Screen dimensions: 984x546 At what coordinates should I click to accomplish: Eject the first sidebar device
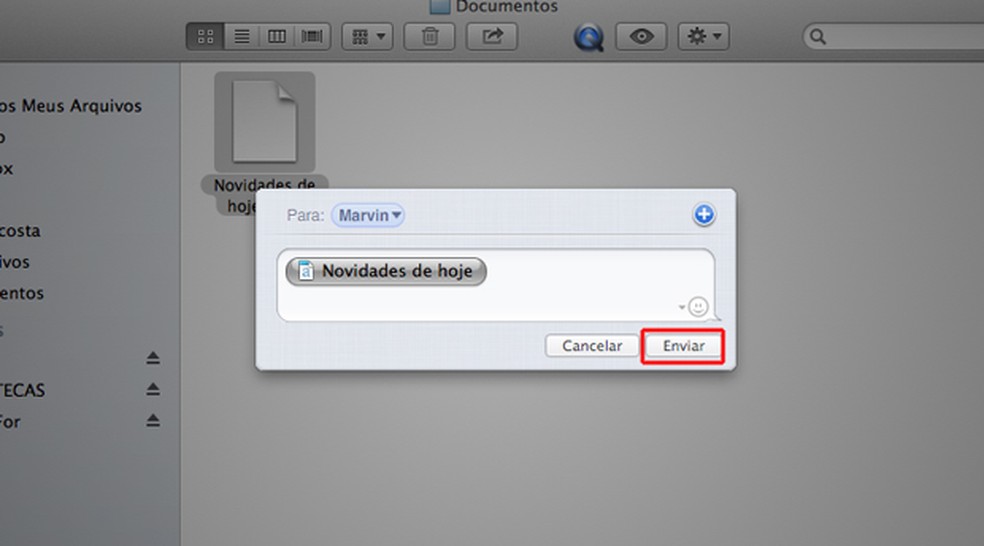tap(152, 358)
